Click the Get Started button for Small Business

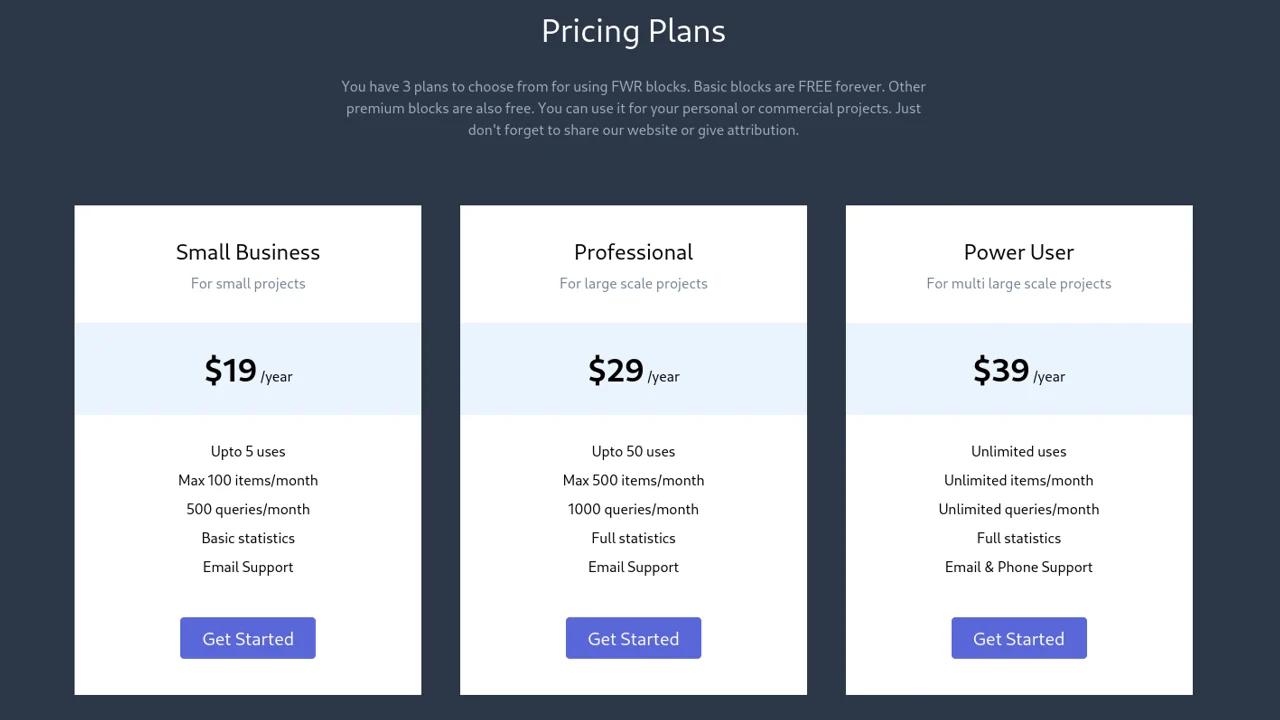pyautogui.click(x=248, y=638)
